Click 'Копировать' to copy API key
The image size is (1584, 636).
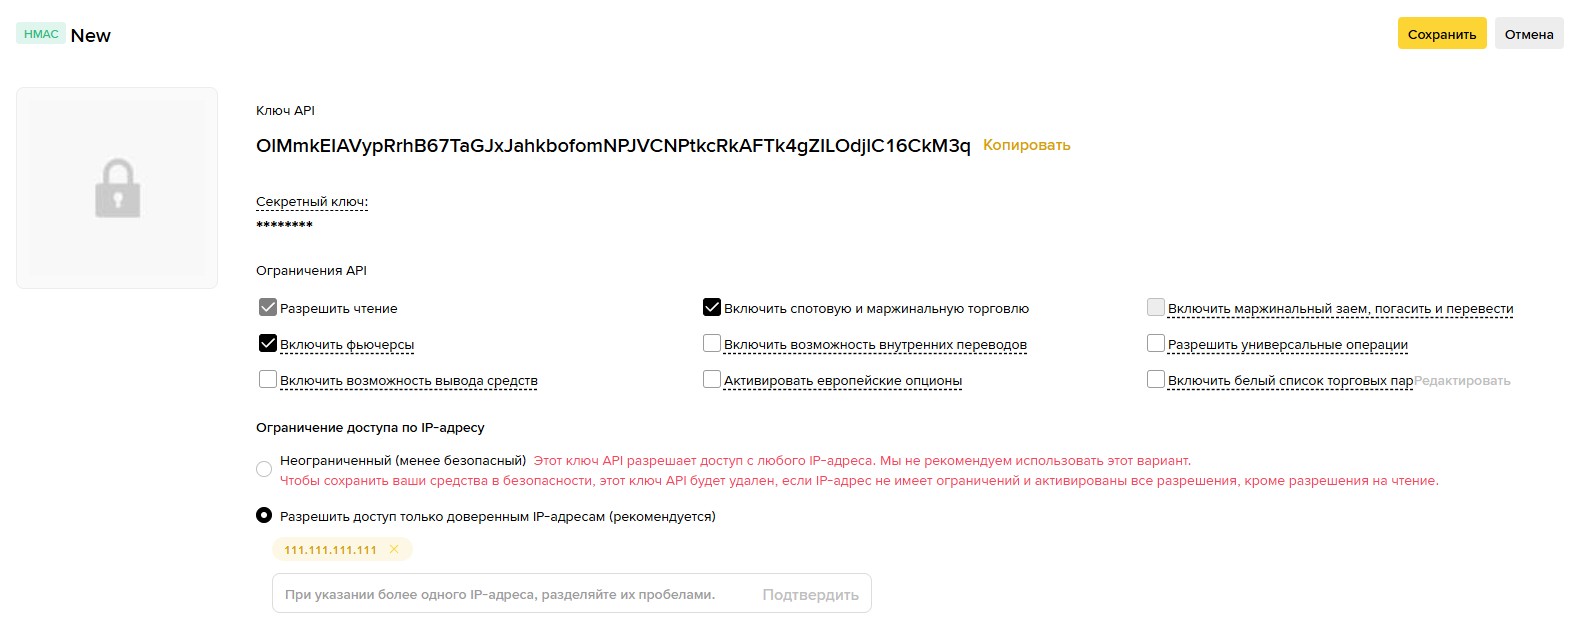point(1026,145)
